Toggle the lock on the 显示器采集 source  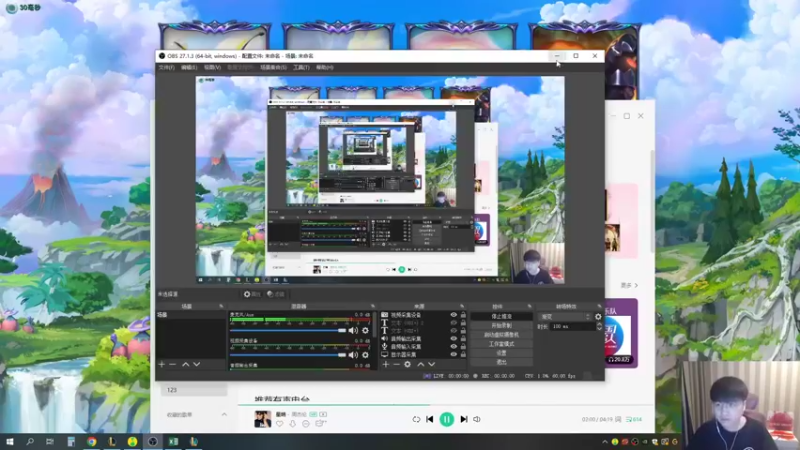(463, 355)
